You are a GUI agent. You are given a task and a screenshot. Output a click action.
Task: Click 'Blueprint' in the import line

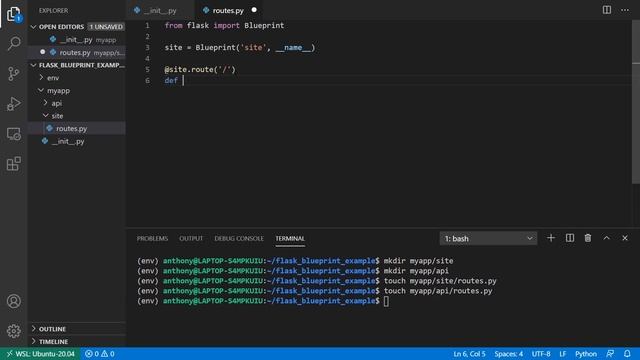(264, 25)
